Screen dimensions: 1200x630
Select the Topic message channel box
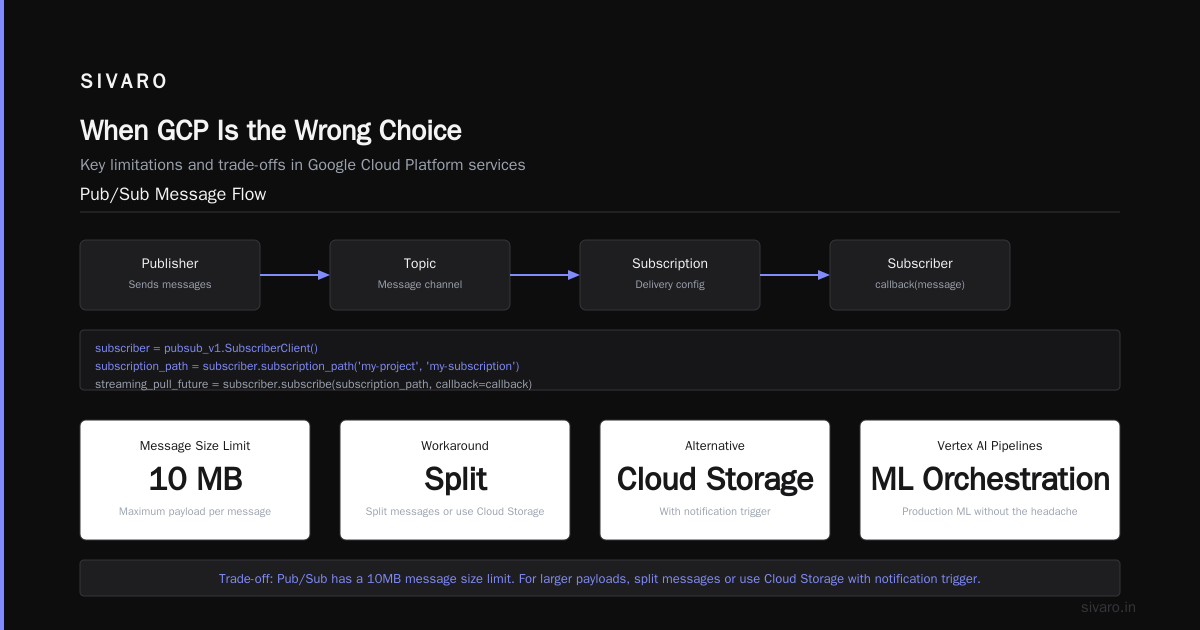420,274
